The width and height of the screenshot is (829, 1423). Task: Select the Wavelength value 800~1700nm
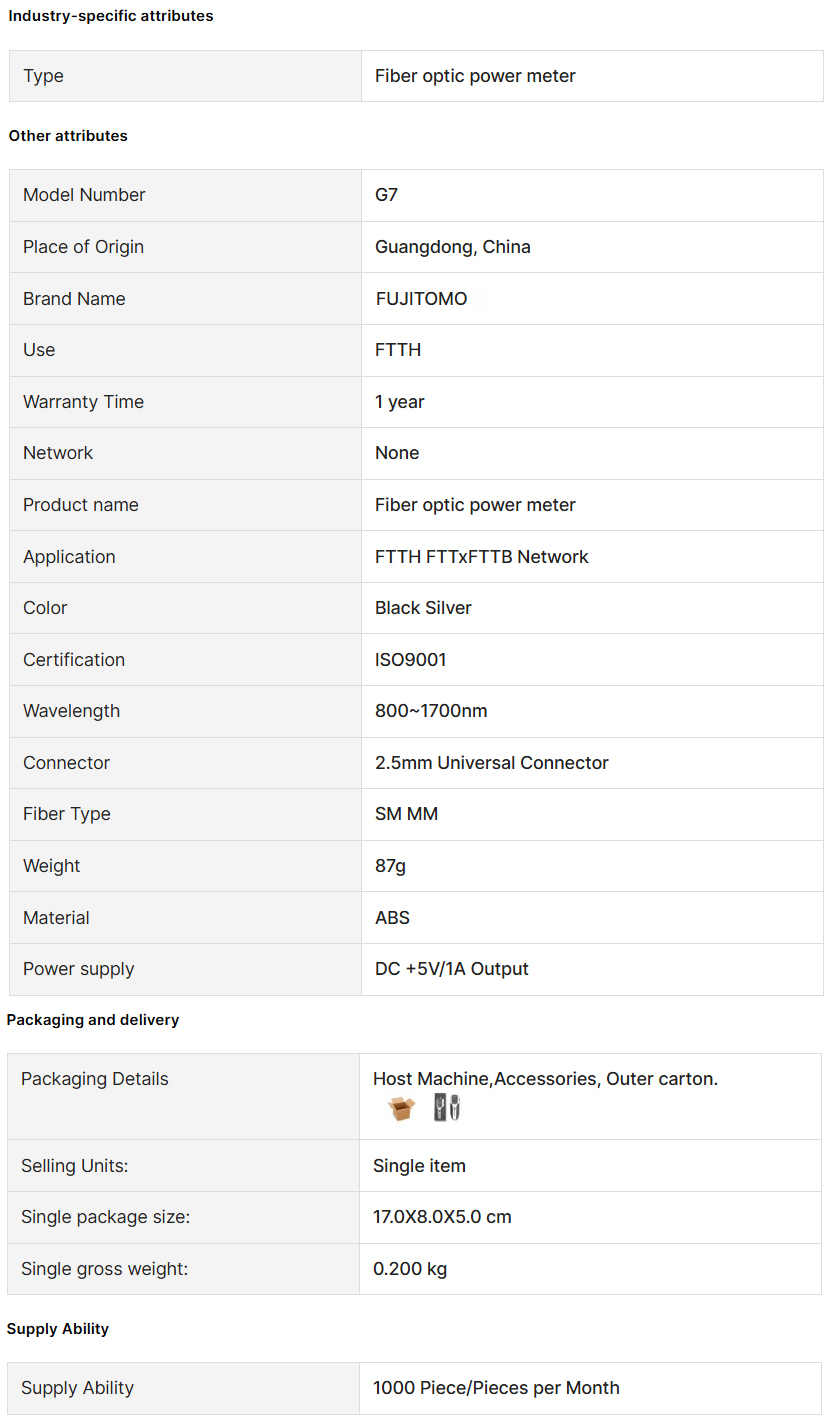(431, 711)
